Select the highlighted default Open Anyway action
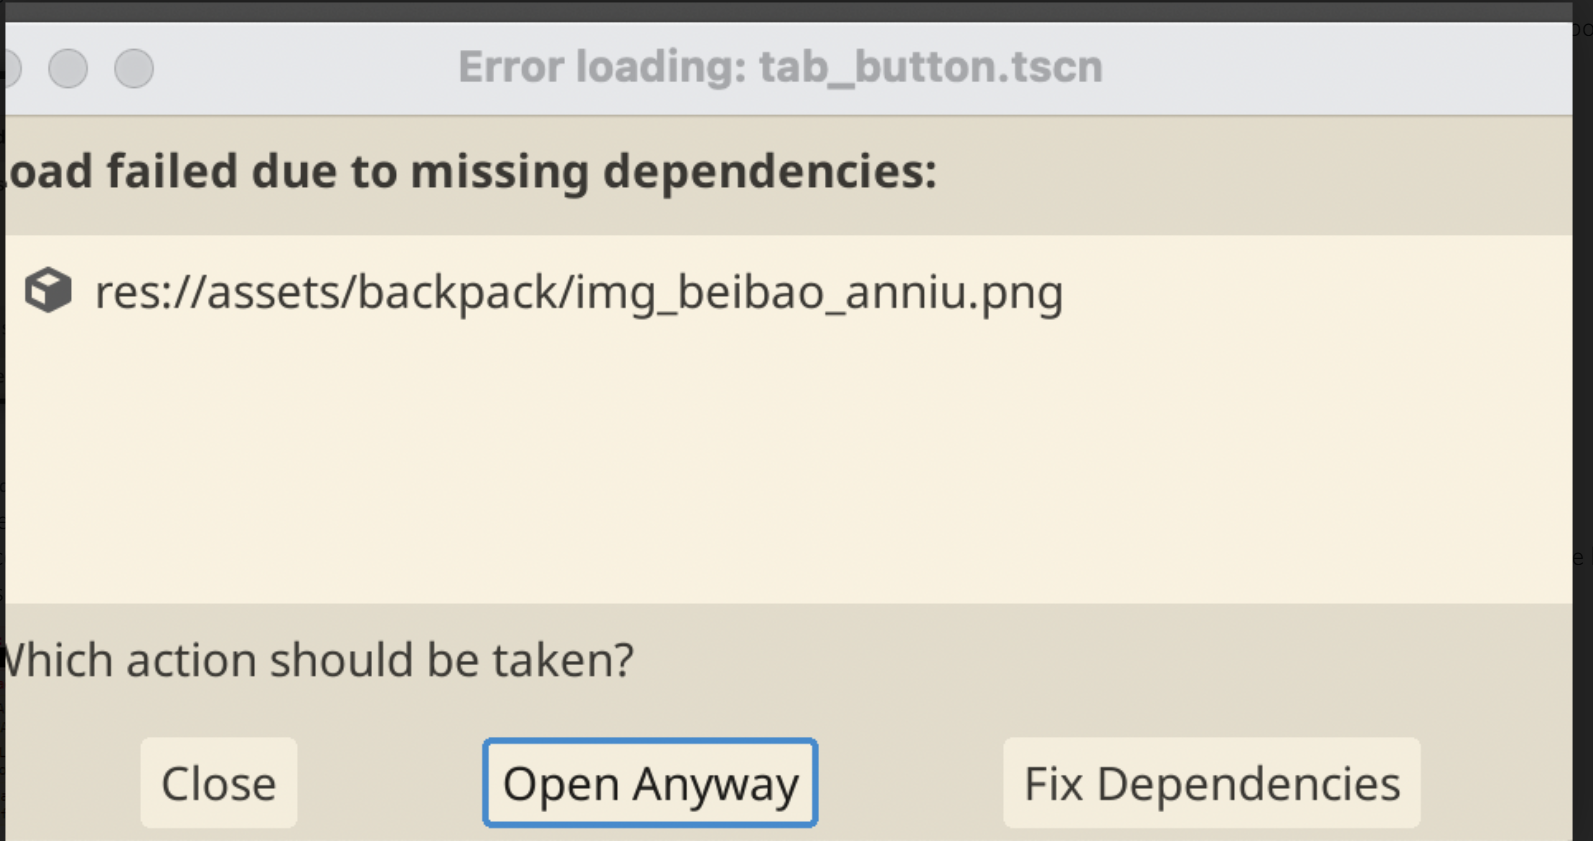The height and width of the screenshot is (841, 1593). [x=649, y=783]
